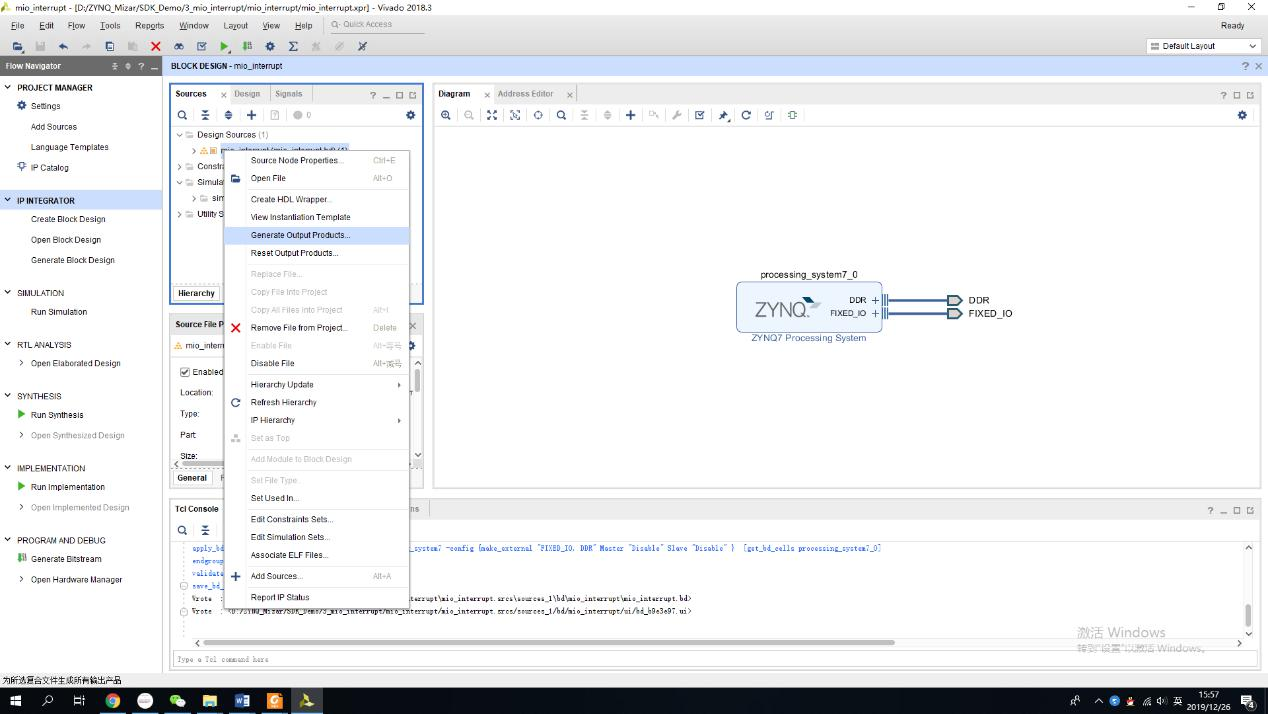Click the Regenerate Layout refresh icon

tap(746, 115)
